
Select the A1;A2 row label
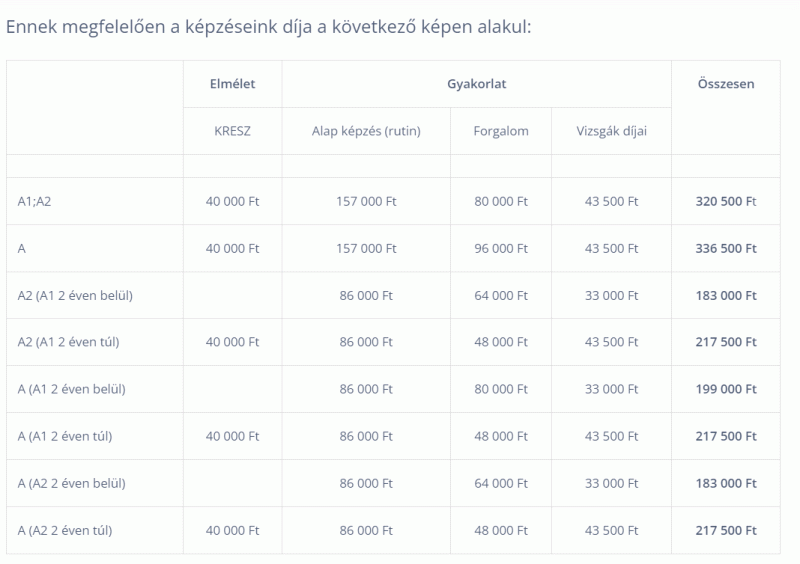coord(34,202)
